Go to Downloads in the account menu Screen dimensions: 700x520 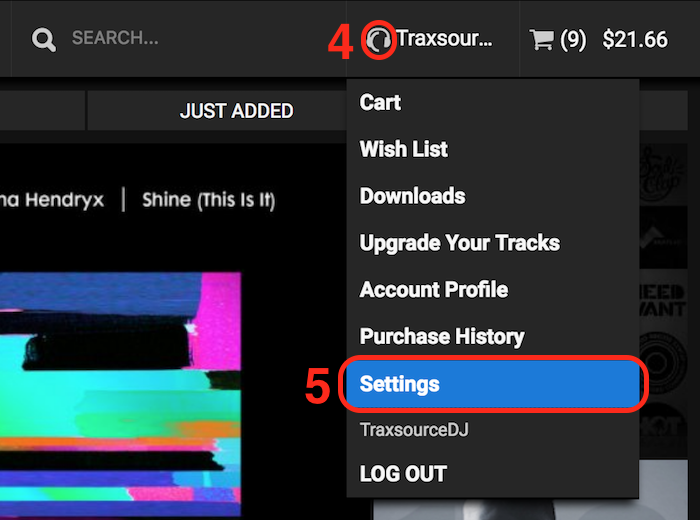[x=412, y=196]
